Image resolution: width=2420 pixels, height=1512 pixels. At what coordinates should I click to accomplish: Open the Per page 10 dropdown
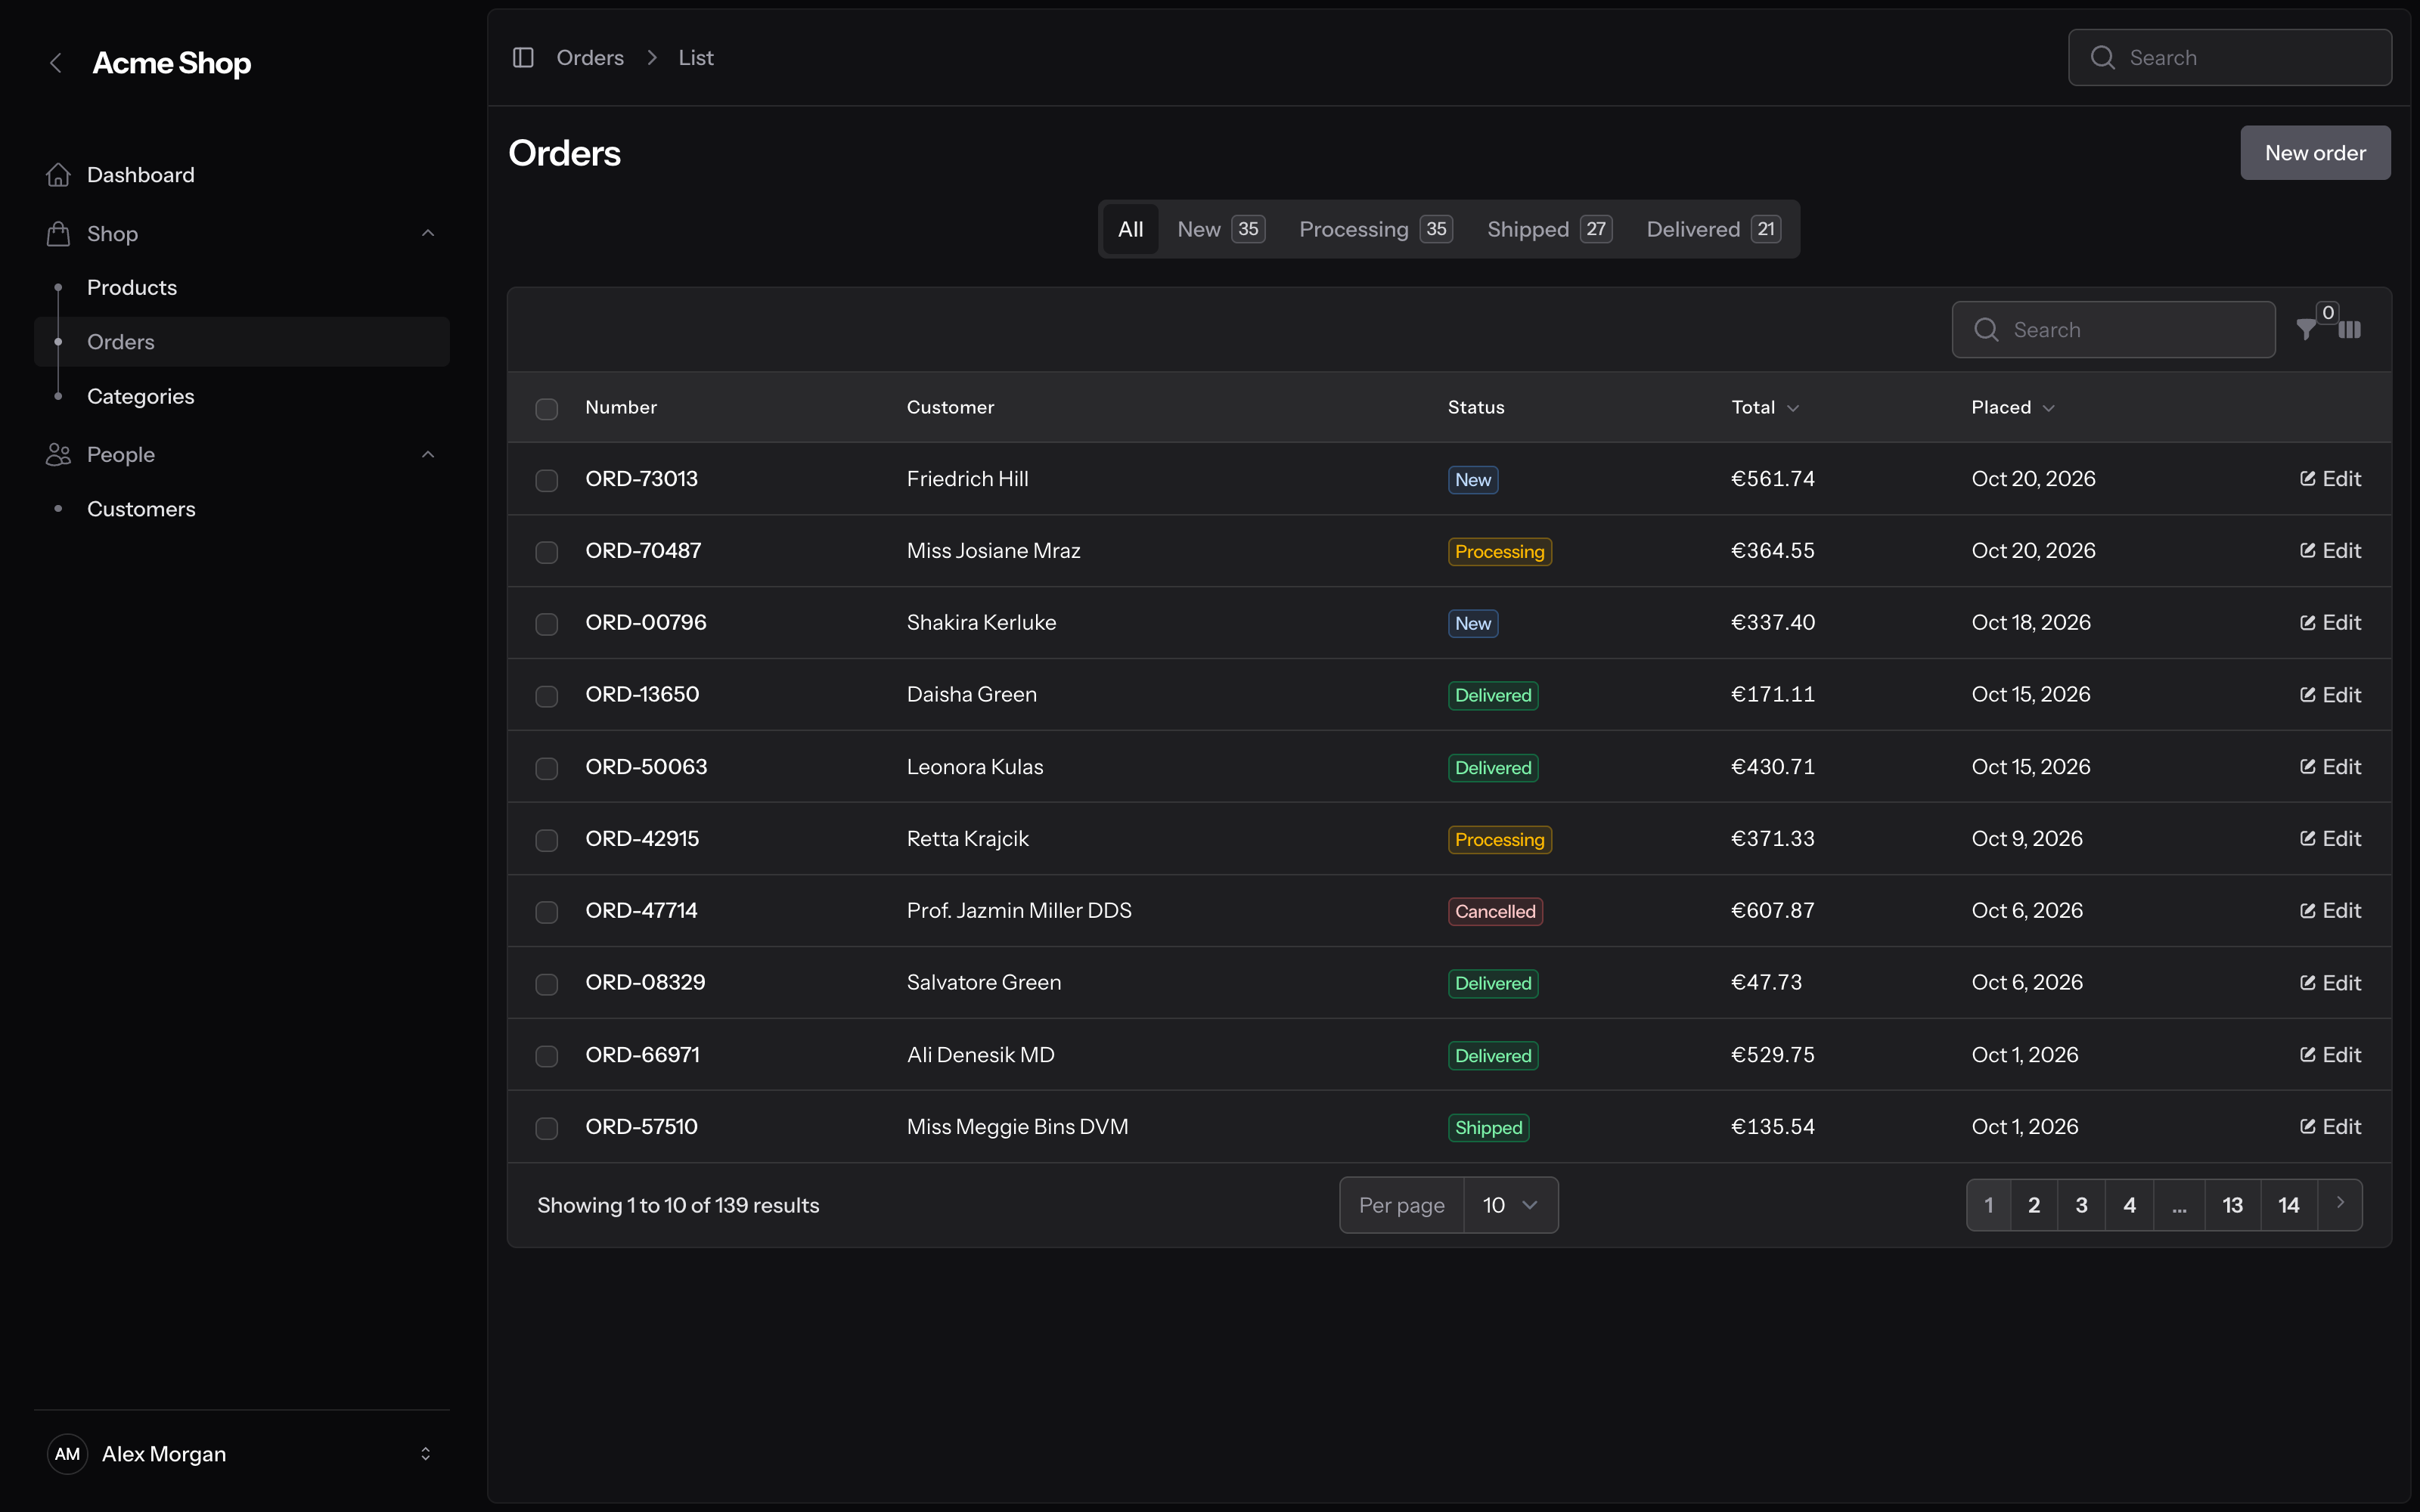(1510, 1205)
